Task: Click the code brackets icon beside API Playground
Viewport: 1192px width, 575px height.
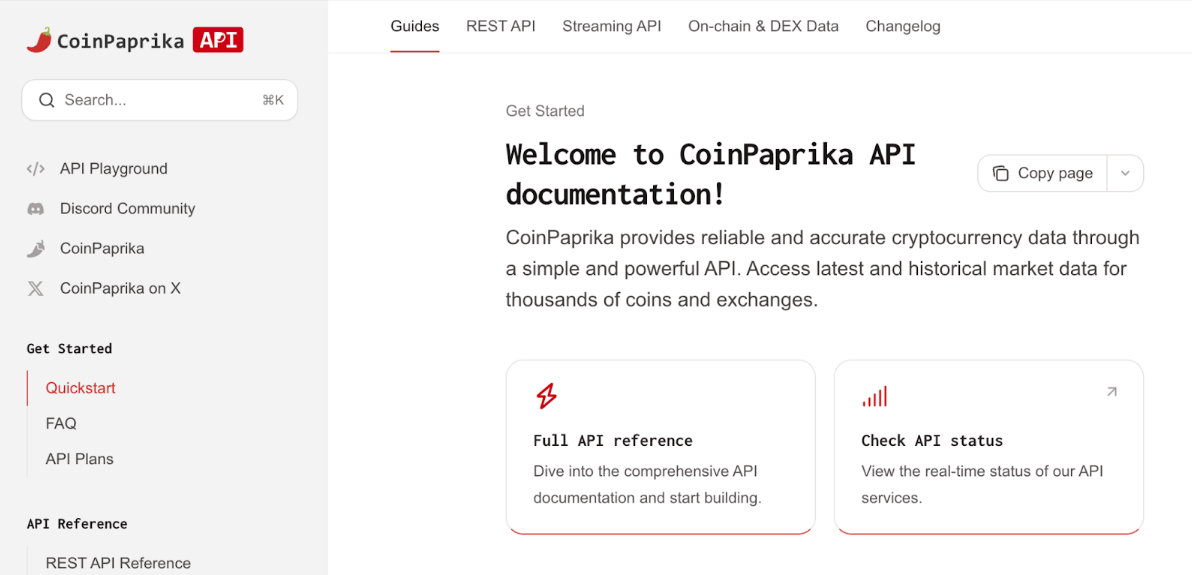Action: click(36, 169)
